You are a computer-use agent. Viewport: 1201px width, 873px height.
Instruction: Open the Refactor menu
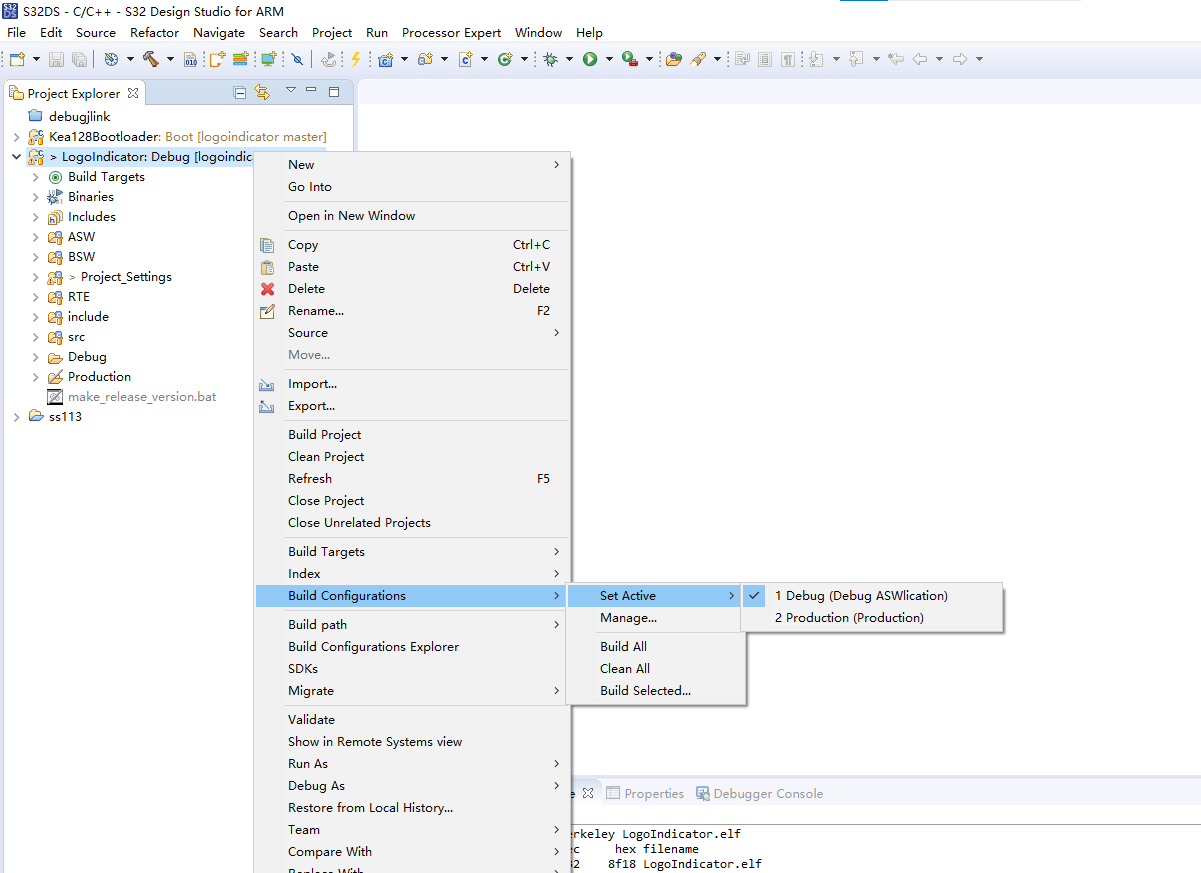point(154,32)
